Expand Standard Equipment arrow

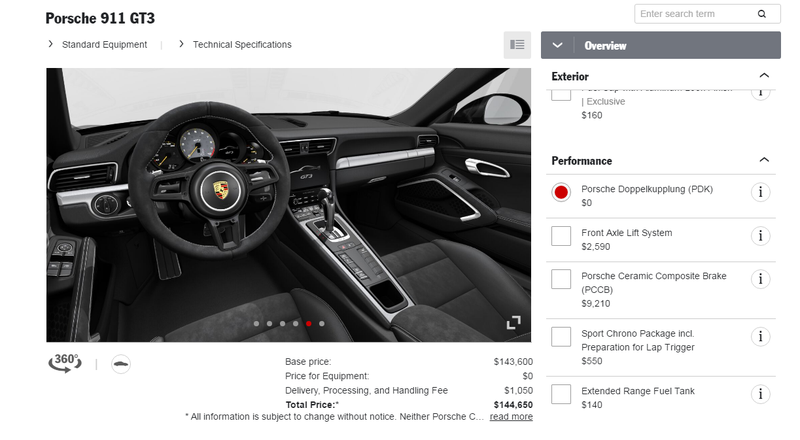tap(51, 44)
